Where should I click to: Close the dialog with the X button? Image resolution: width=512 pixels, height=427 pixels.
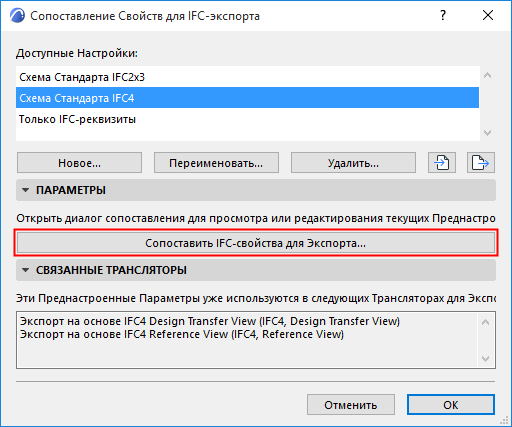(488, 15)
